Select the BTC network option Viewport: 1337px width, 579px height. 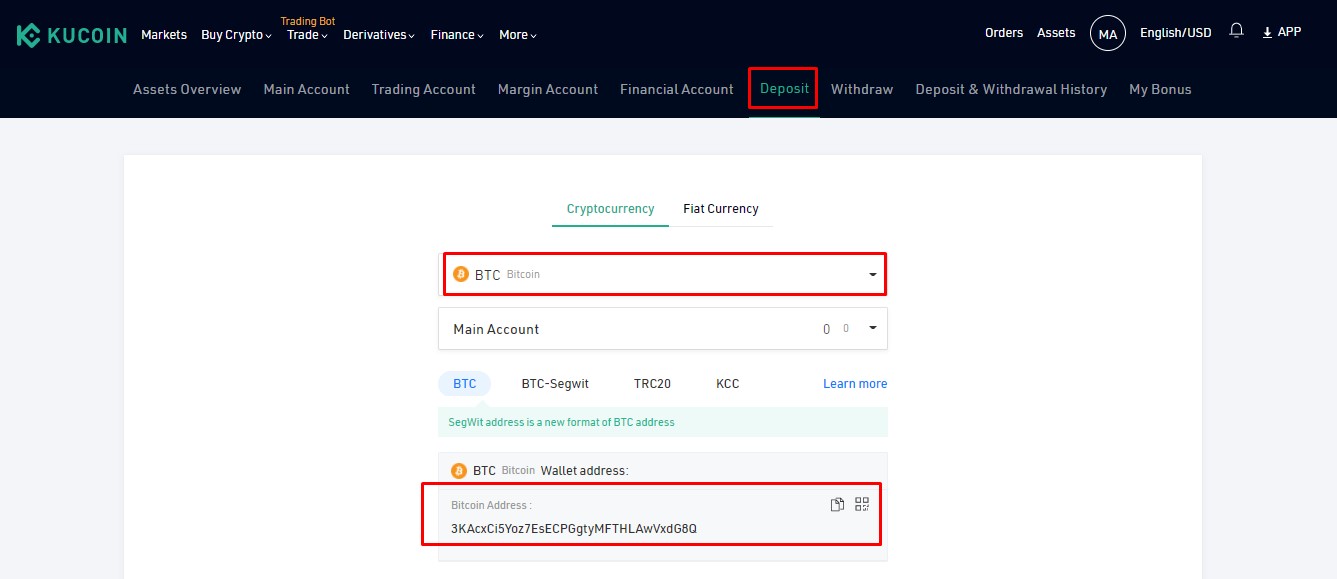(x=465, y=384)
